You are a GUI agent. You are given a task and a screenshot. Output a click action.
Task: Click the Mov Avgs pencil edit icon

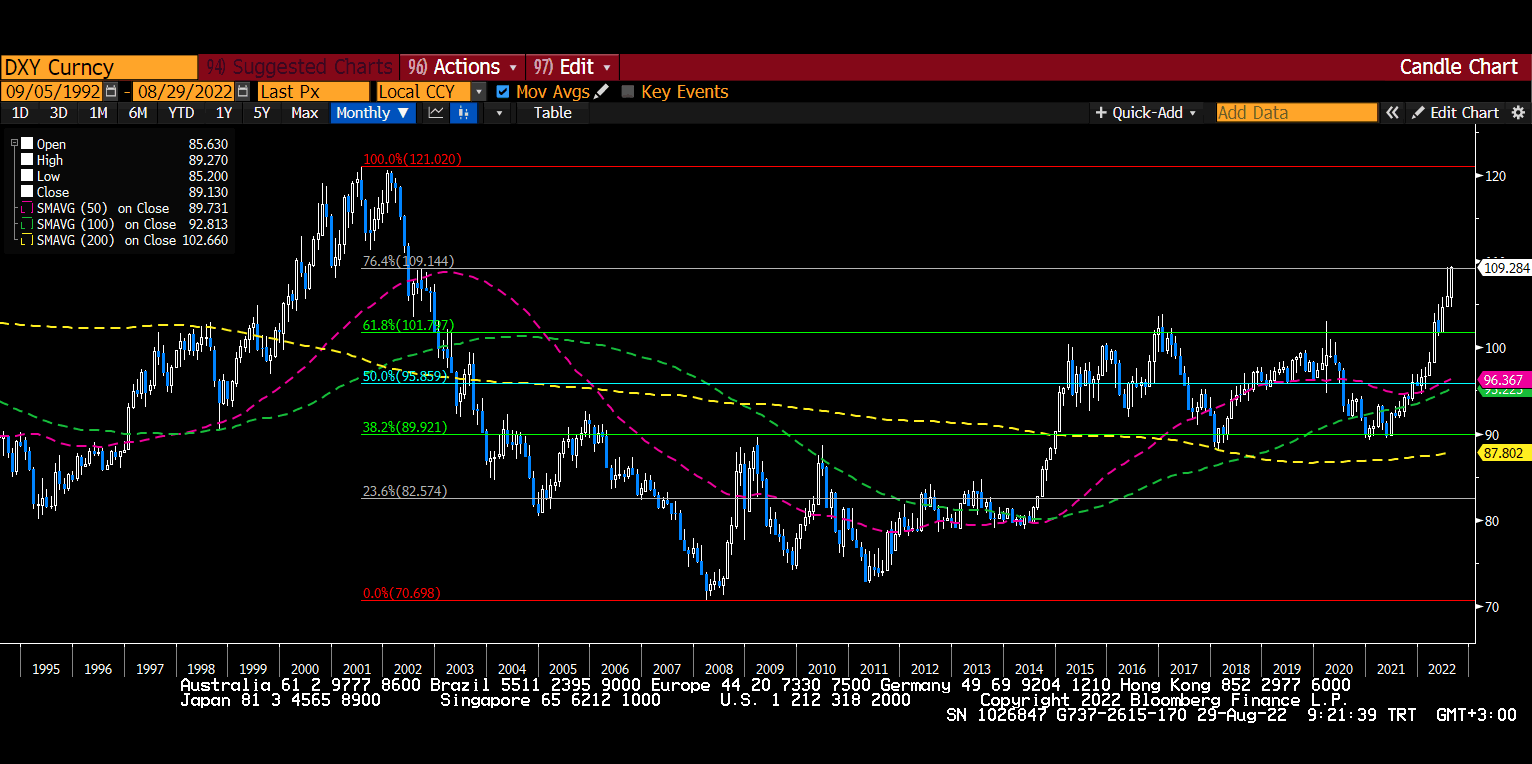(601, 91)
